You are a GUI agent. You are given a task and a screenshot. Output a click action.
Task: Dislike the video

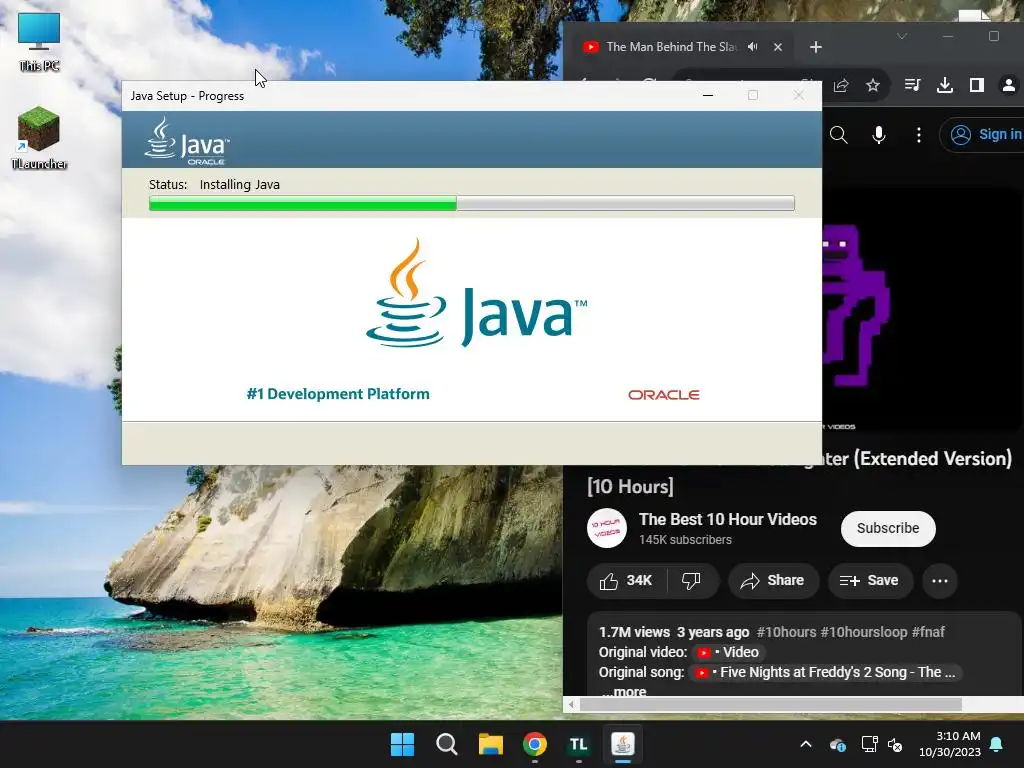pyautogui.click(x=692, y=581)
